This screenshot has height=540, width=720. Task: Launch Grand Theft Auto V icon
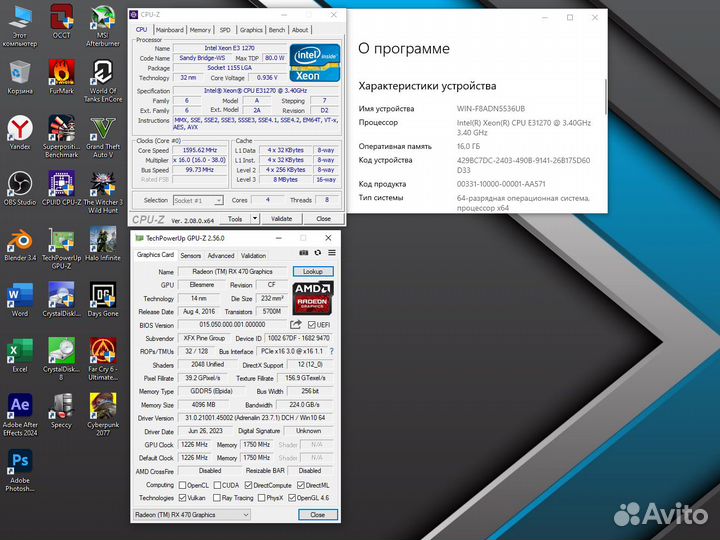point(103,137)
